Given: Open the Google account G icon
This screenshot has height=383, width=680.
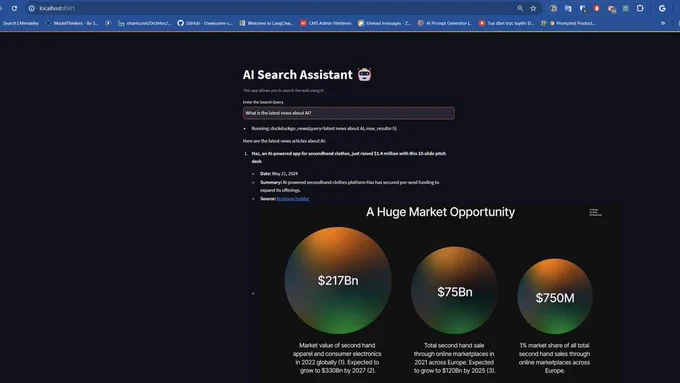Looking at the screenshot, I should [x=662, y=8].
